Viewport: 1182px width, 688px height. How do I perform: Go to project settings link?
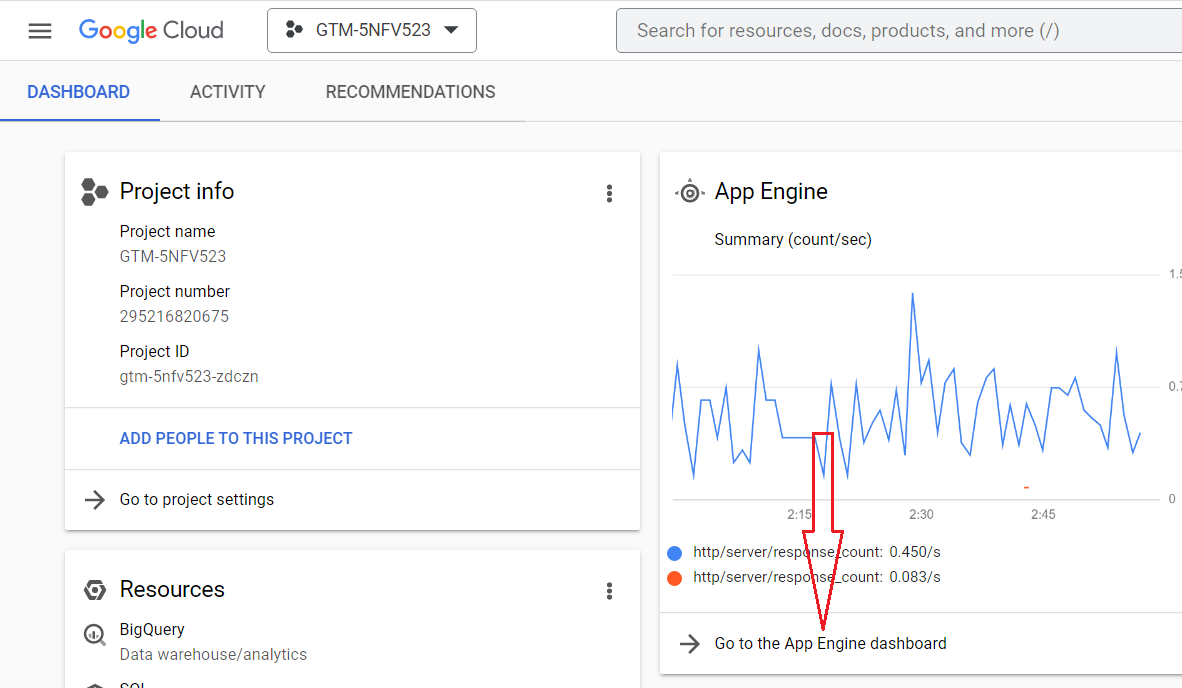tap(197, 500)
